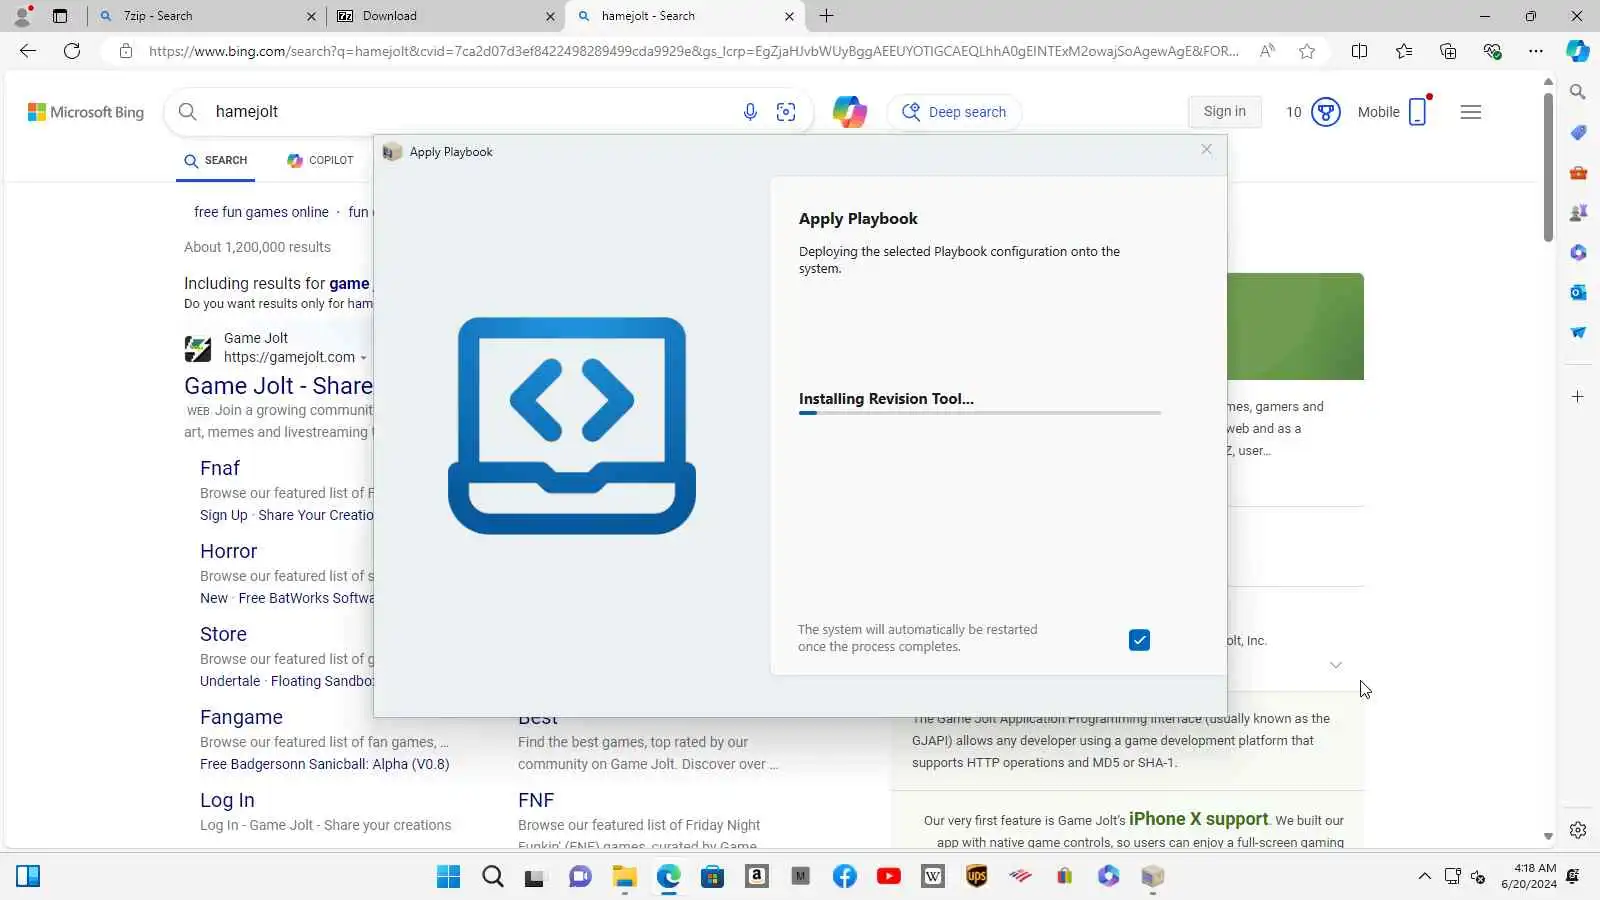Expand the right panel chevron below Inc.
The image size is (1600, 900).
click(x=1336, y=665)
